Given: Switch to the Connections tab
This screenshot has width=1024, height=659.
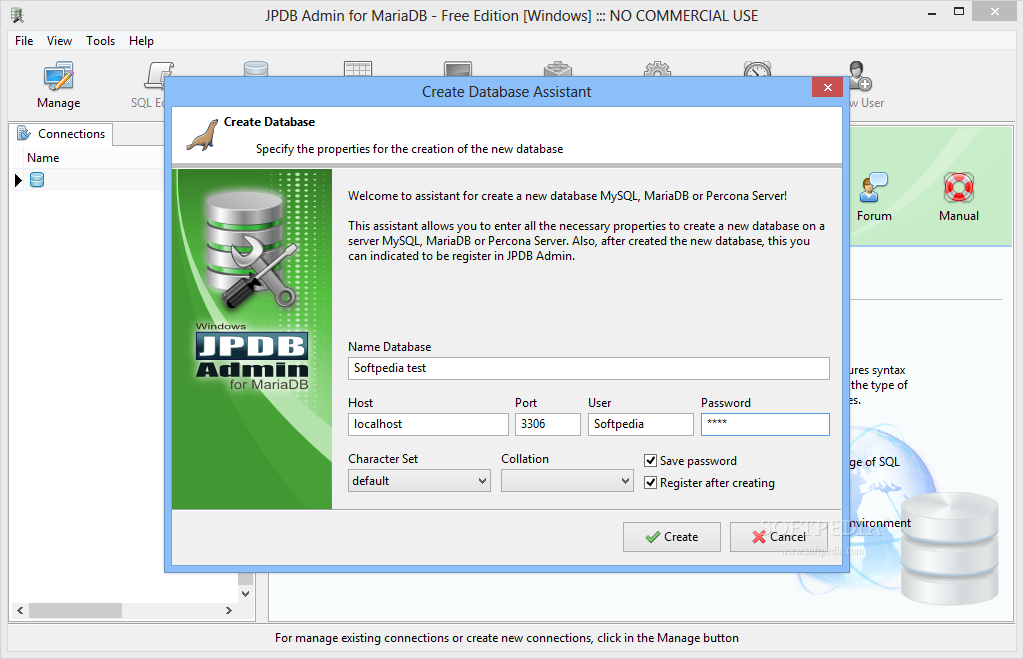Looking at the screenshot, I should pos(61,134).
